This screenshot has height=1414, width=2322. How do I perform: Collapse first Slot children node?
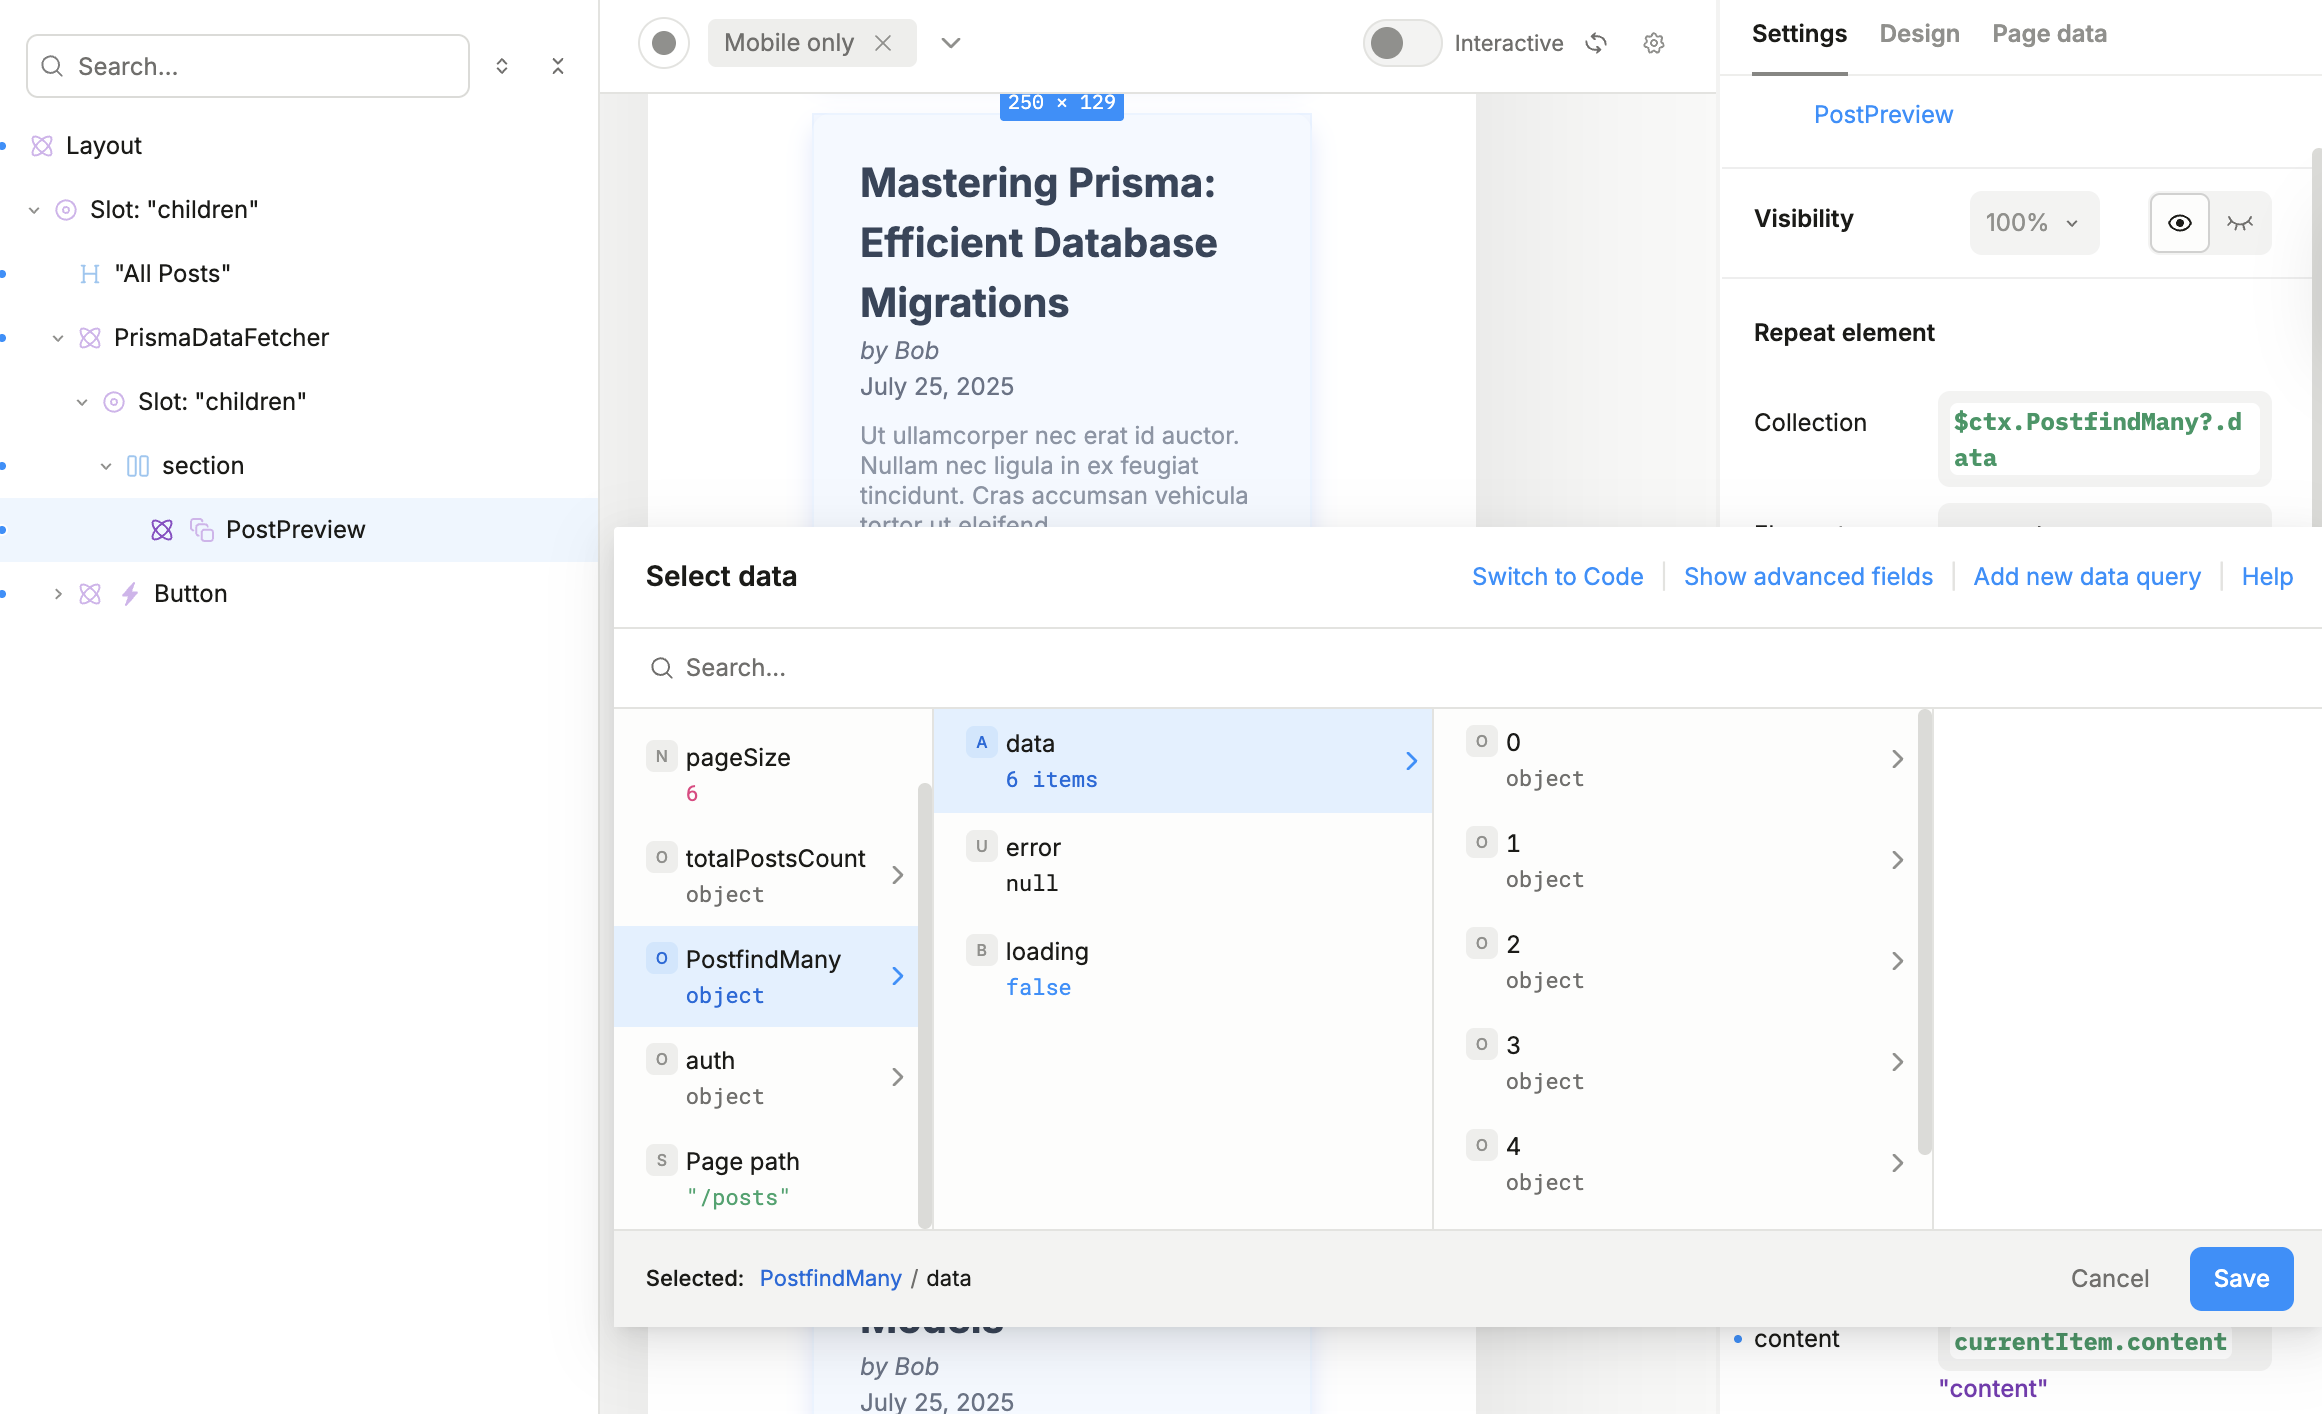(34, 210)
